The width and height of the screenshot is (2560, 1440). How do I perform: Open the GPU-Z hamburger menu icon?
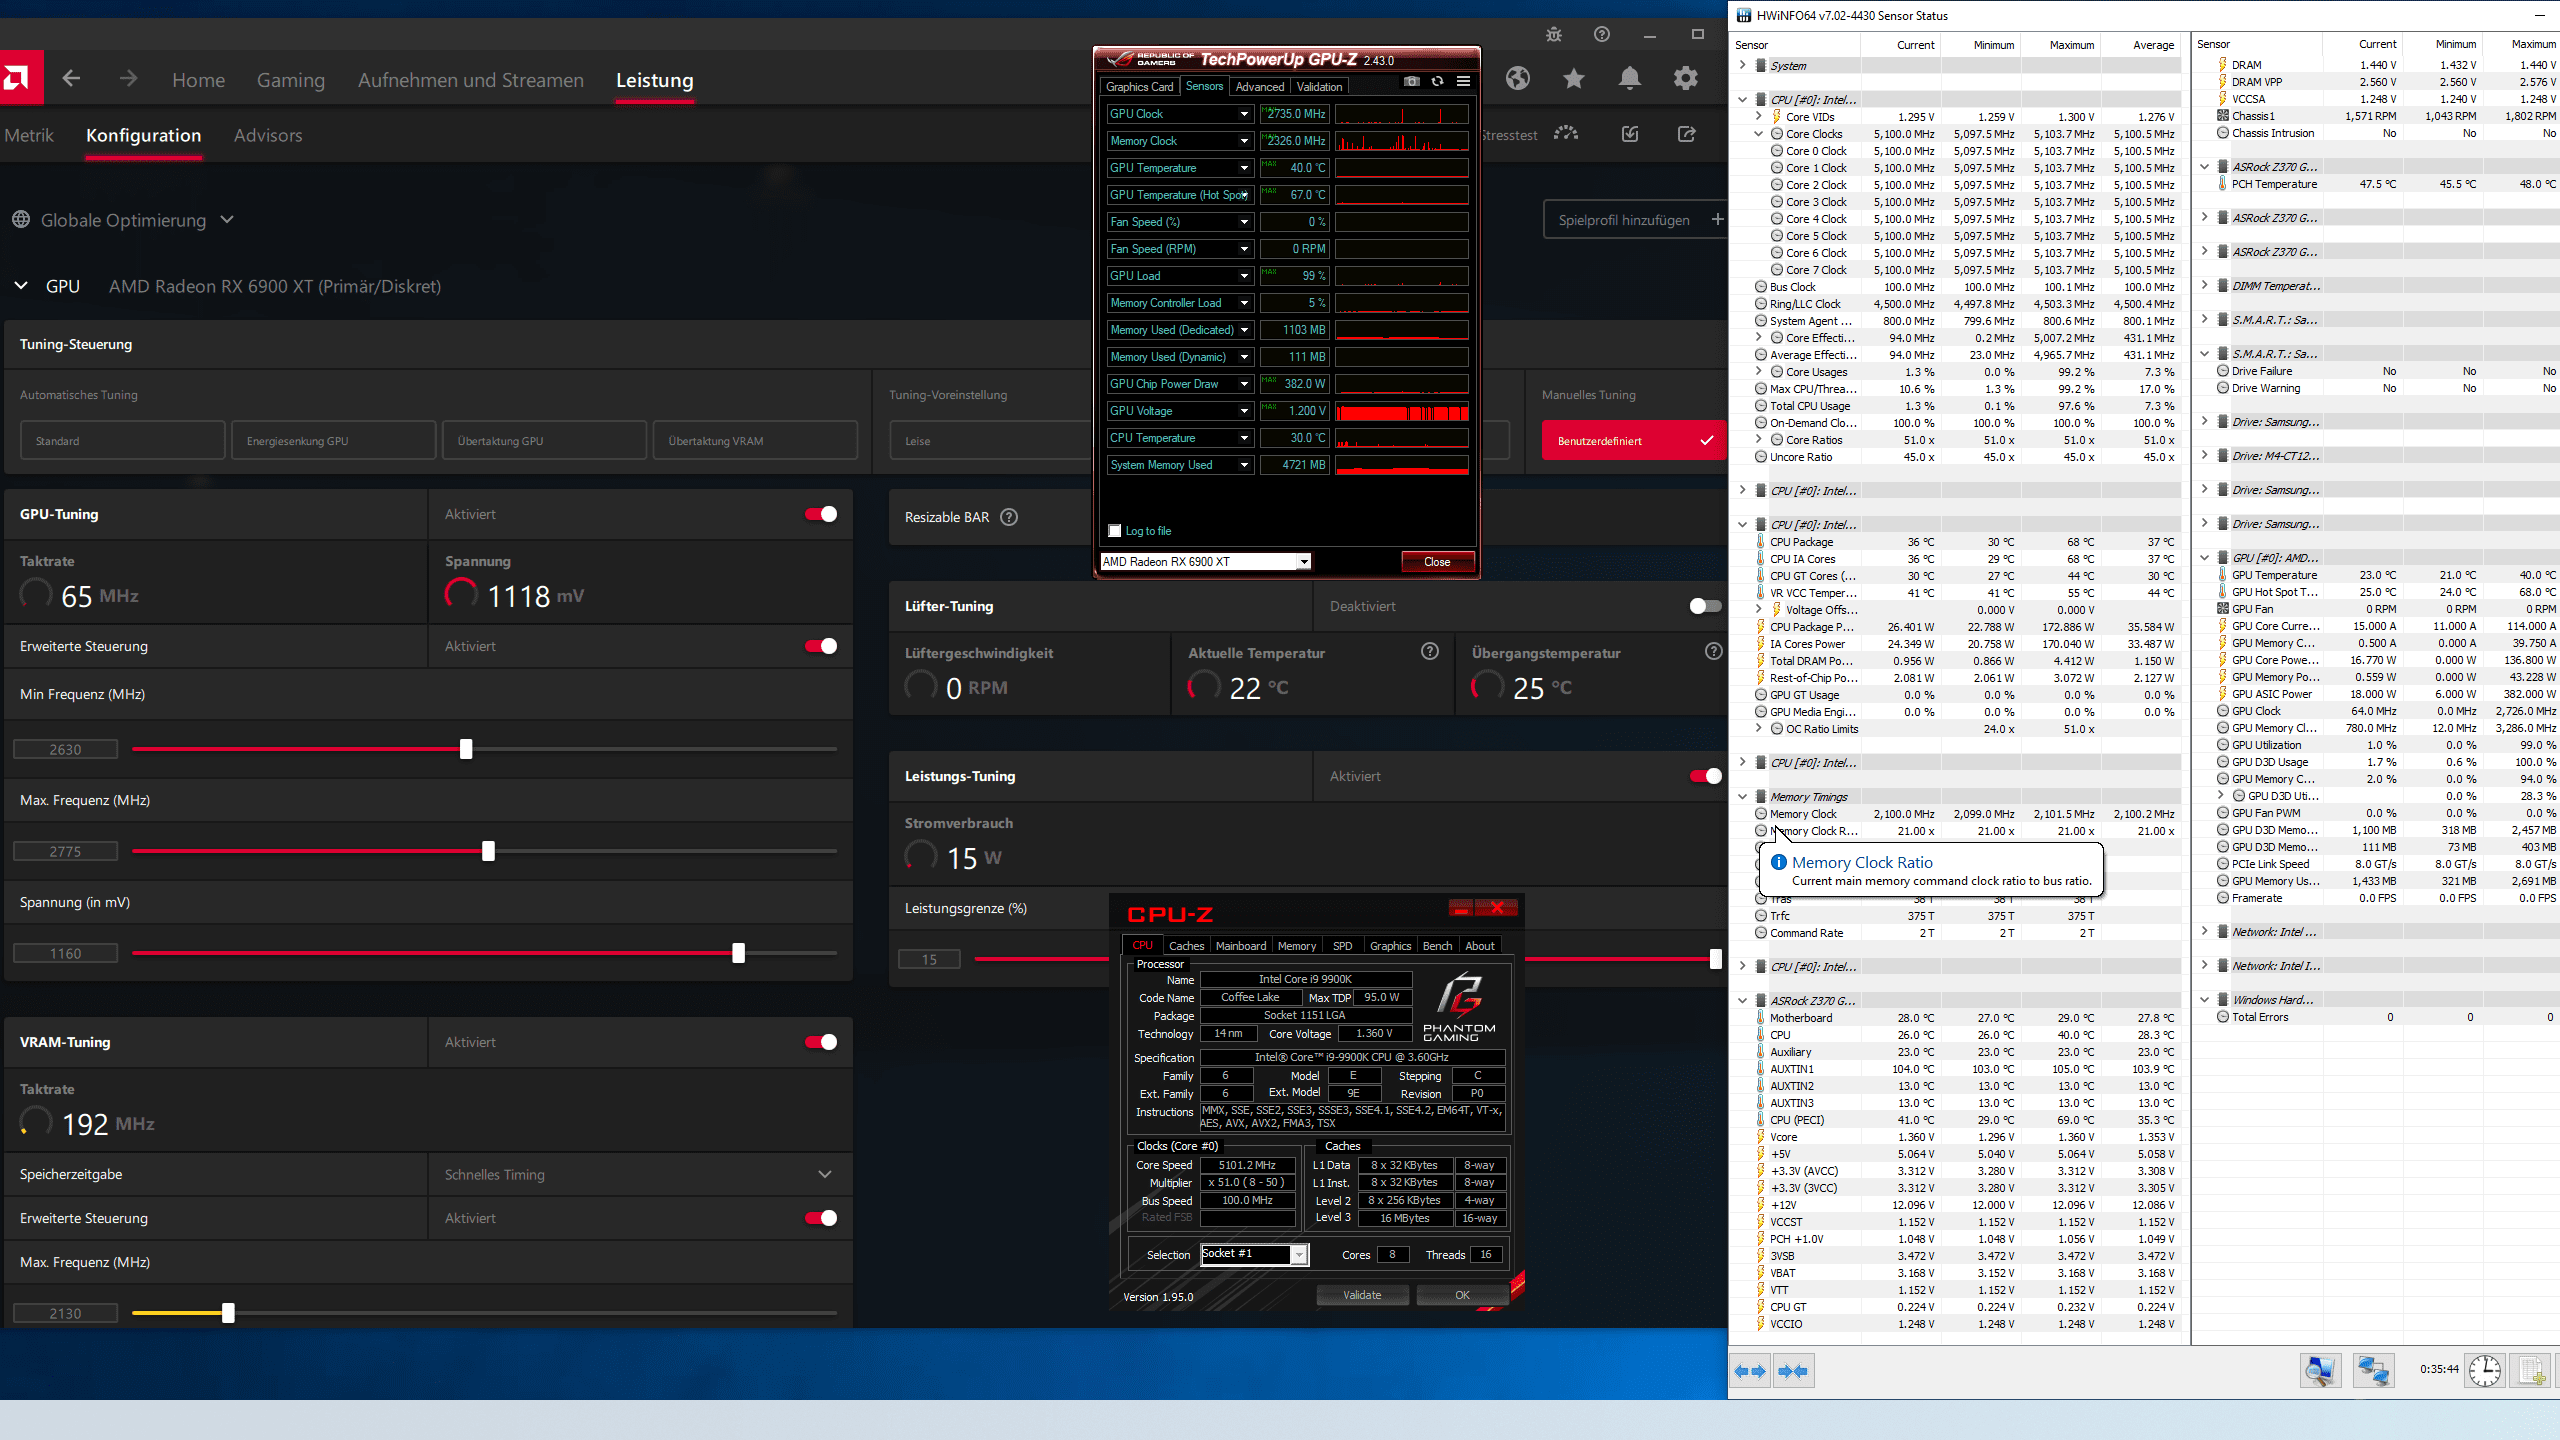(1463, 82)
